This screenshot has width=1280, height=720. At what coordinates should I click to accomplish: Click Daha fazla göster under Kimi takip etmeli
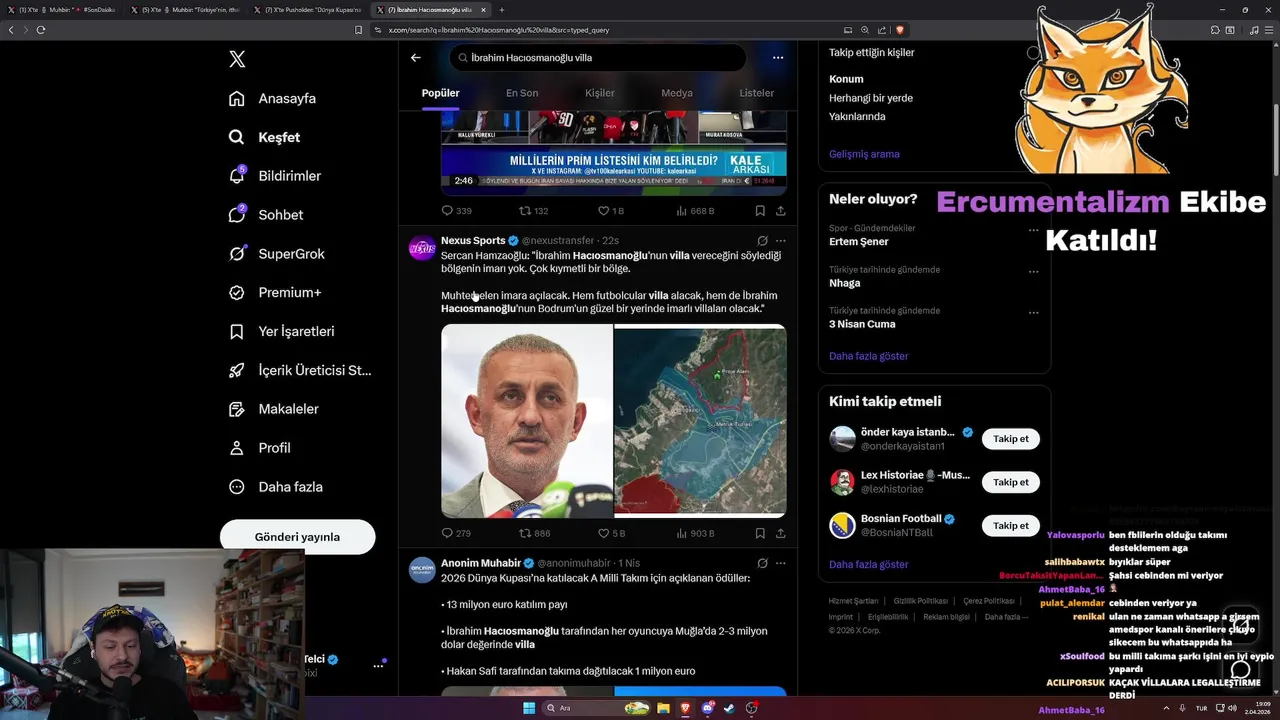pyautogui.click(x=869, y=565)
